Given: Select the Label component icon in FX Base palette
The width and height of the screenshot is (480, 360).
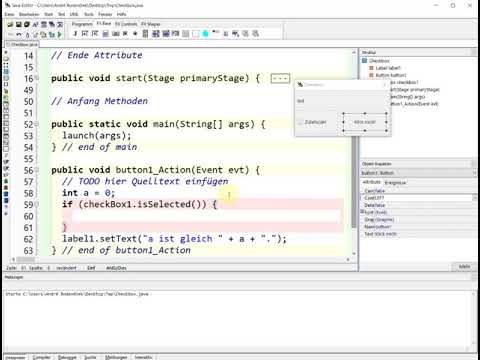Looking at the screenshot, I should coord(75,33).
